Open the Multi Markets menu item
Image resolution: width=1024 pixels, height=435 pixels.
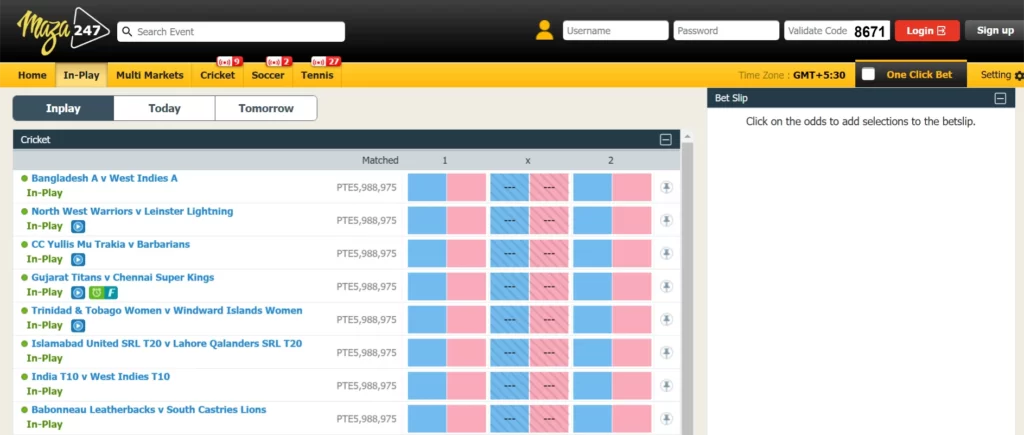pos(149,75)
